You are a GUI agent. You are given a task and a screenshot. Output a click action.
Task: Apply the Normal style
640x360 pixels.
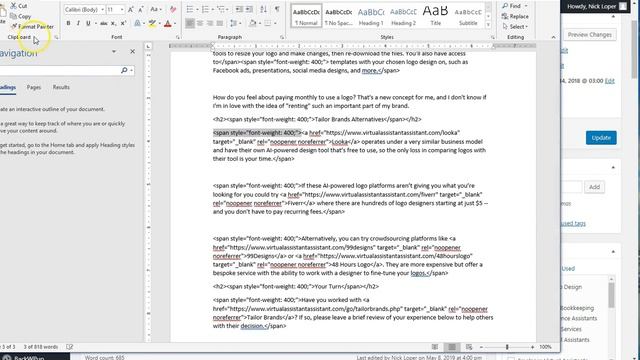307,16
